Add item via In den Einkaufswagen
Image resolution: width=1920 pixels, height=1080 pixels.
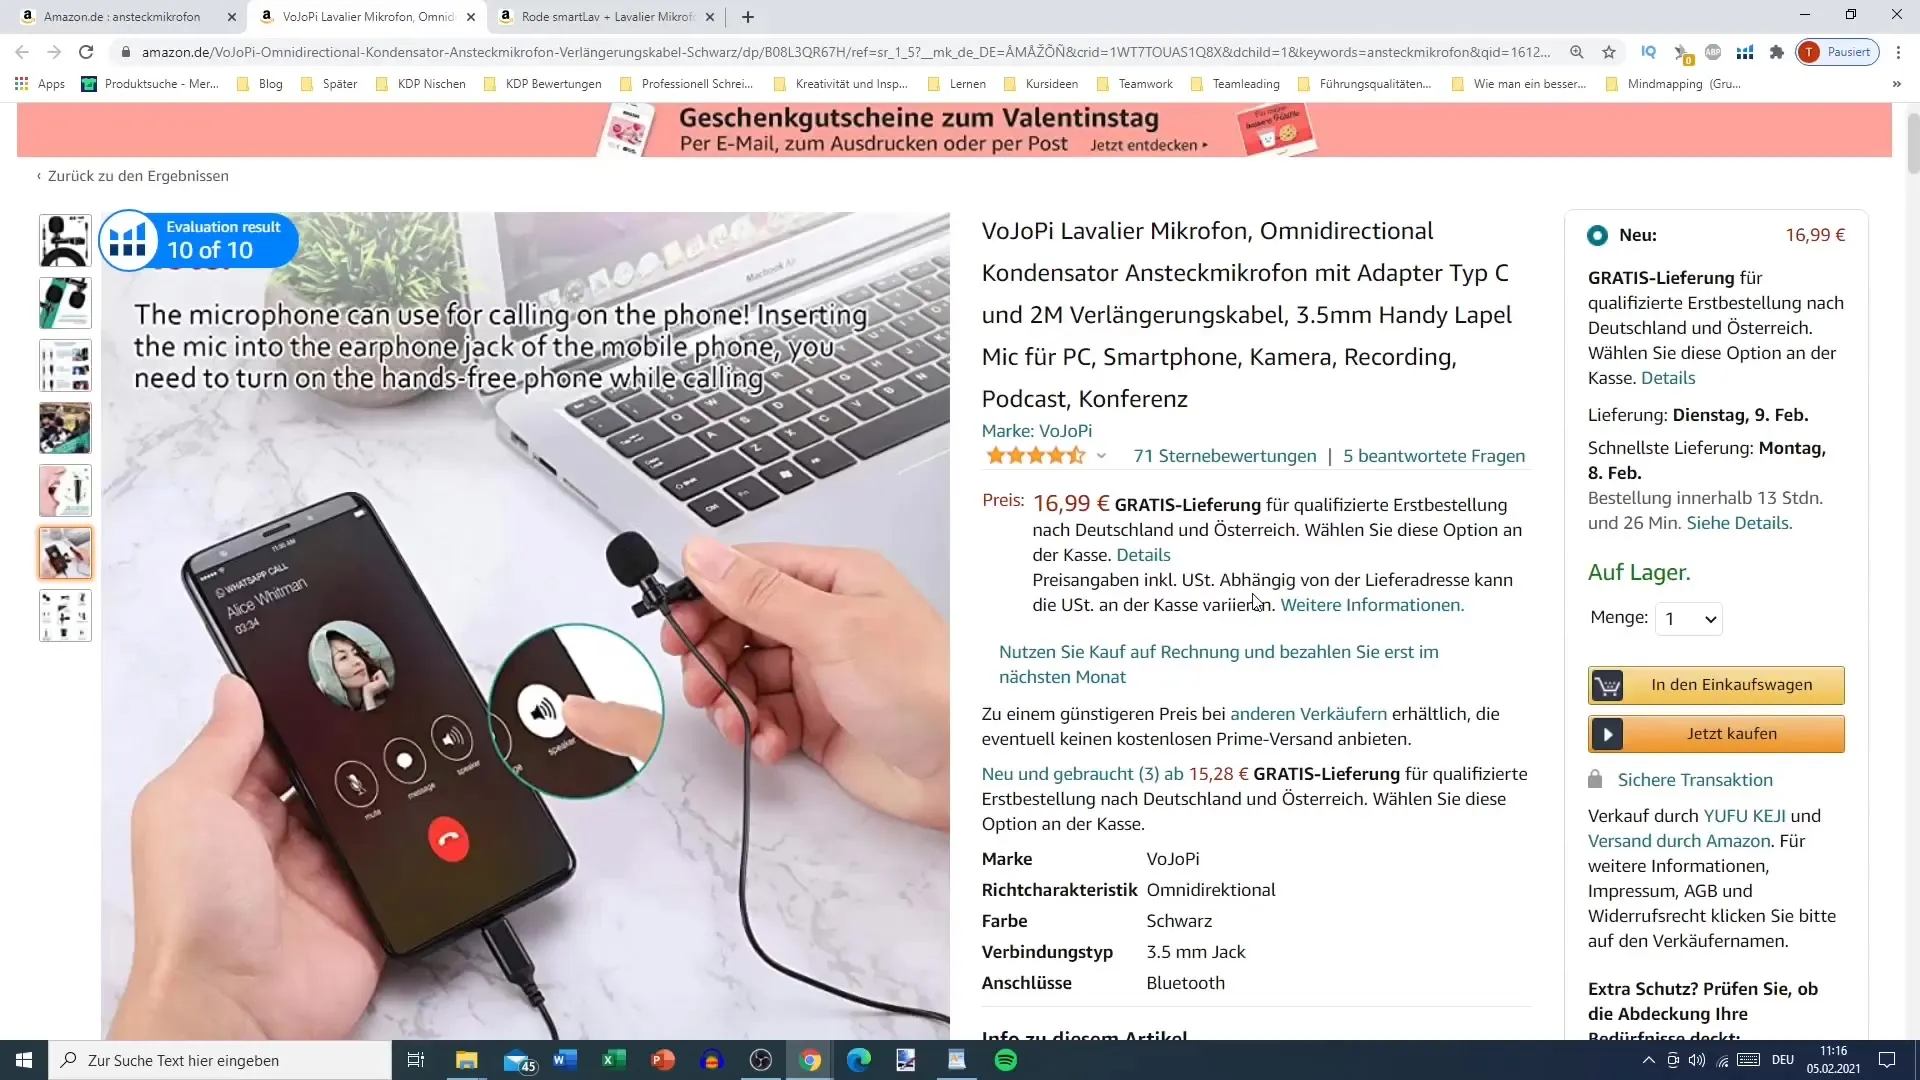[x=1716, y=686]
